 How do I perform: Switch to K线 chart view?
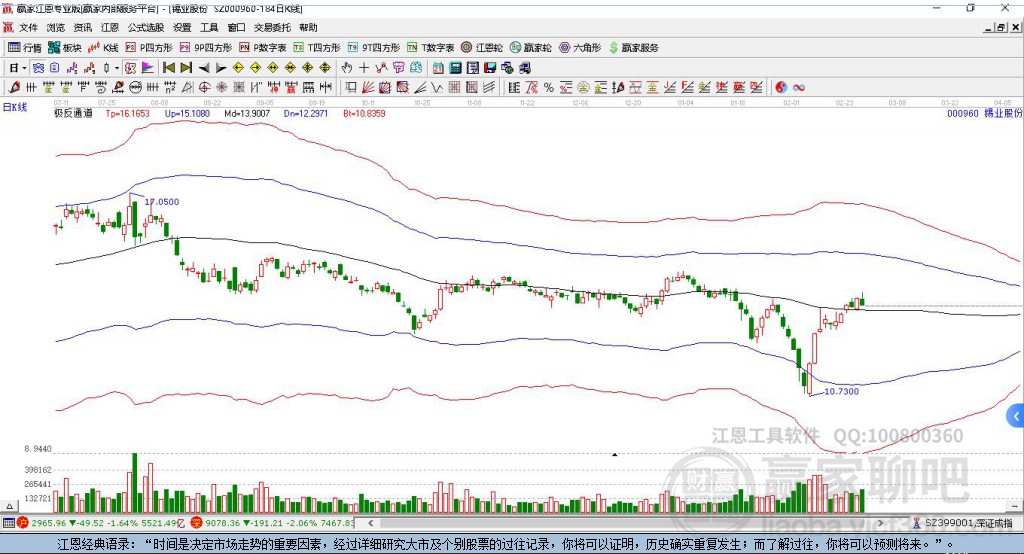click(103, 48)
